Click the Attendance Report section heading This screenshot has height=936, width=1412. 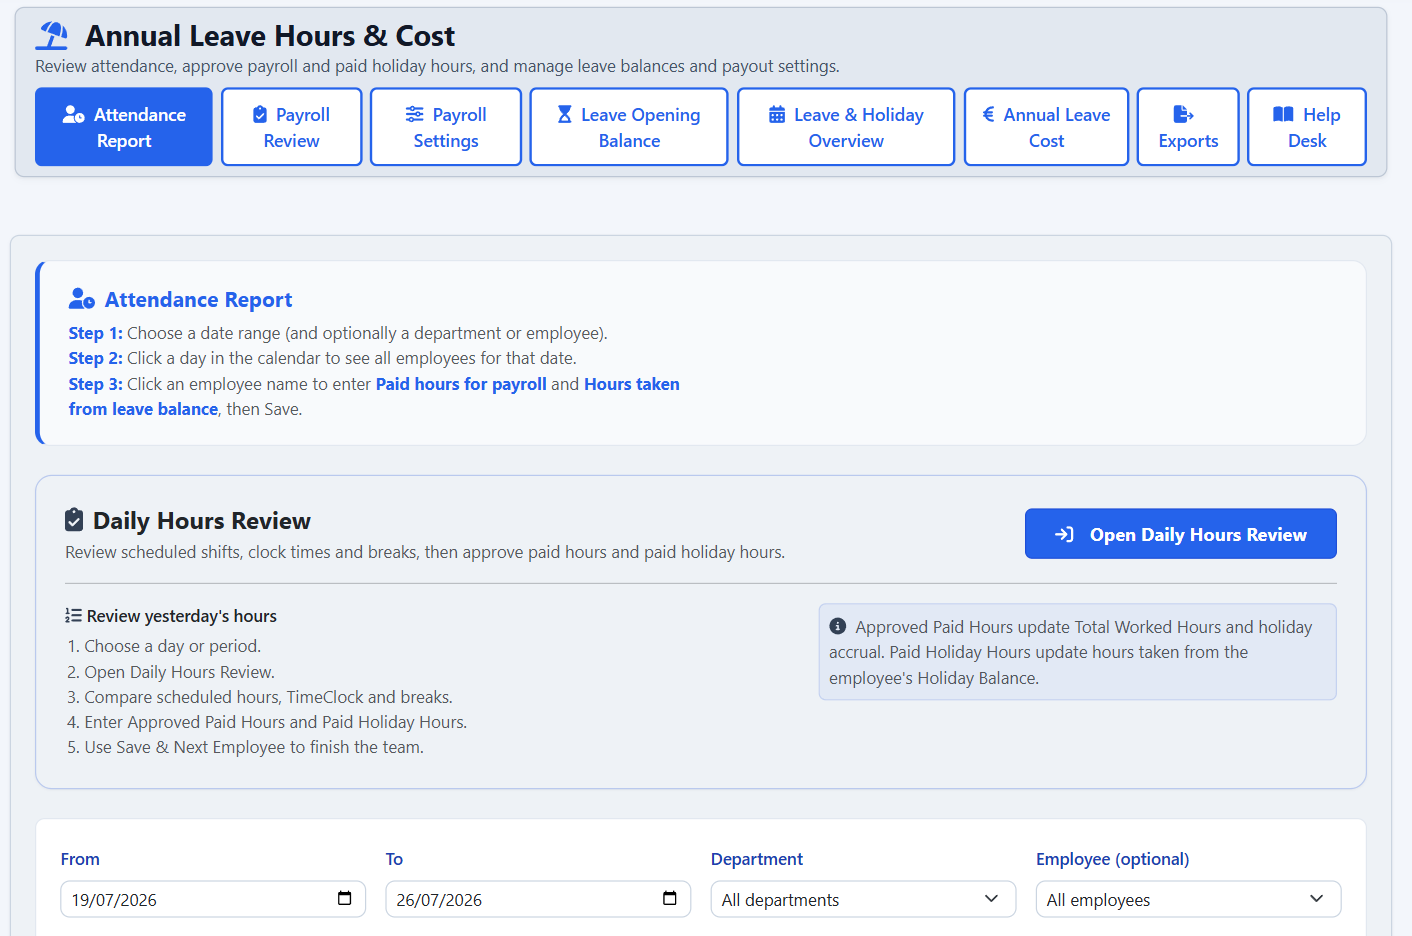point(198,300)
